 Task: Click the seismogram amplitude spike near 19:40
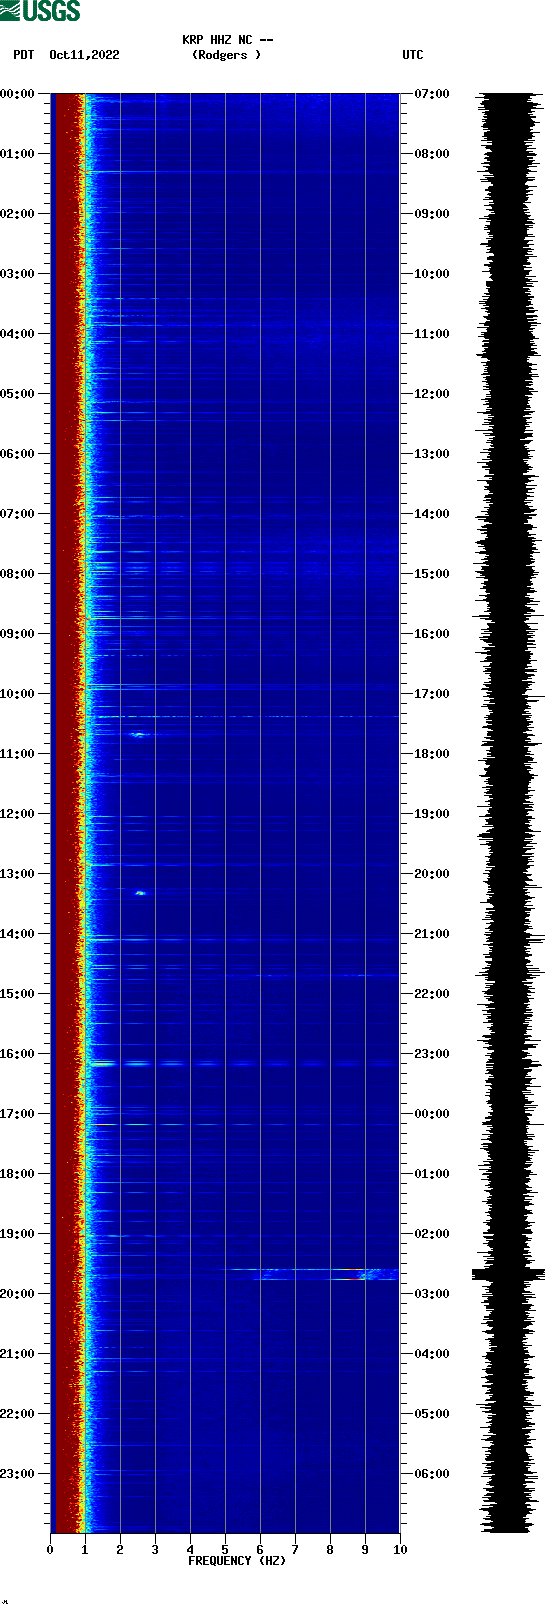coord(508,1274)
